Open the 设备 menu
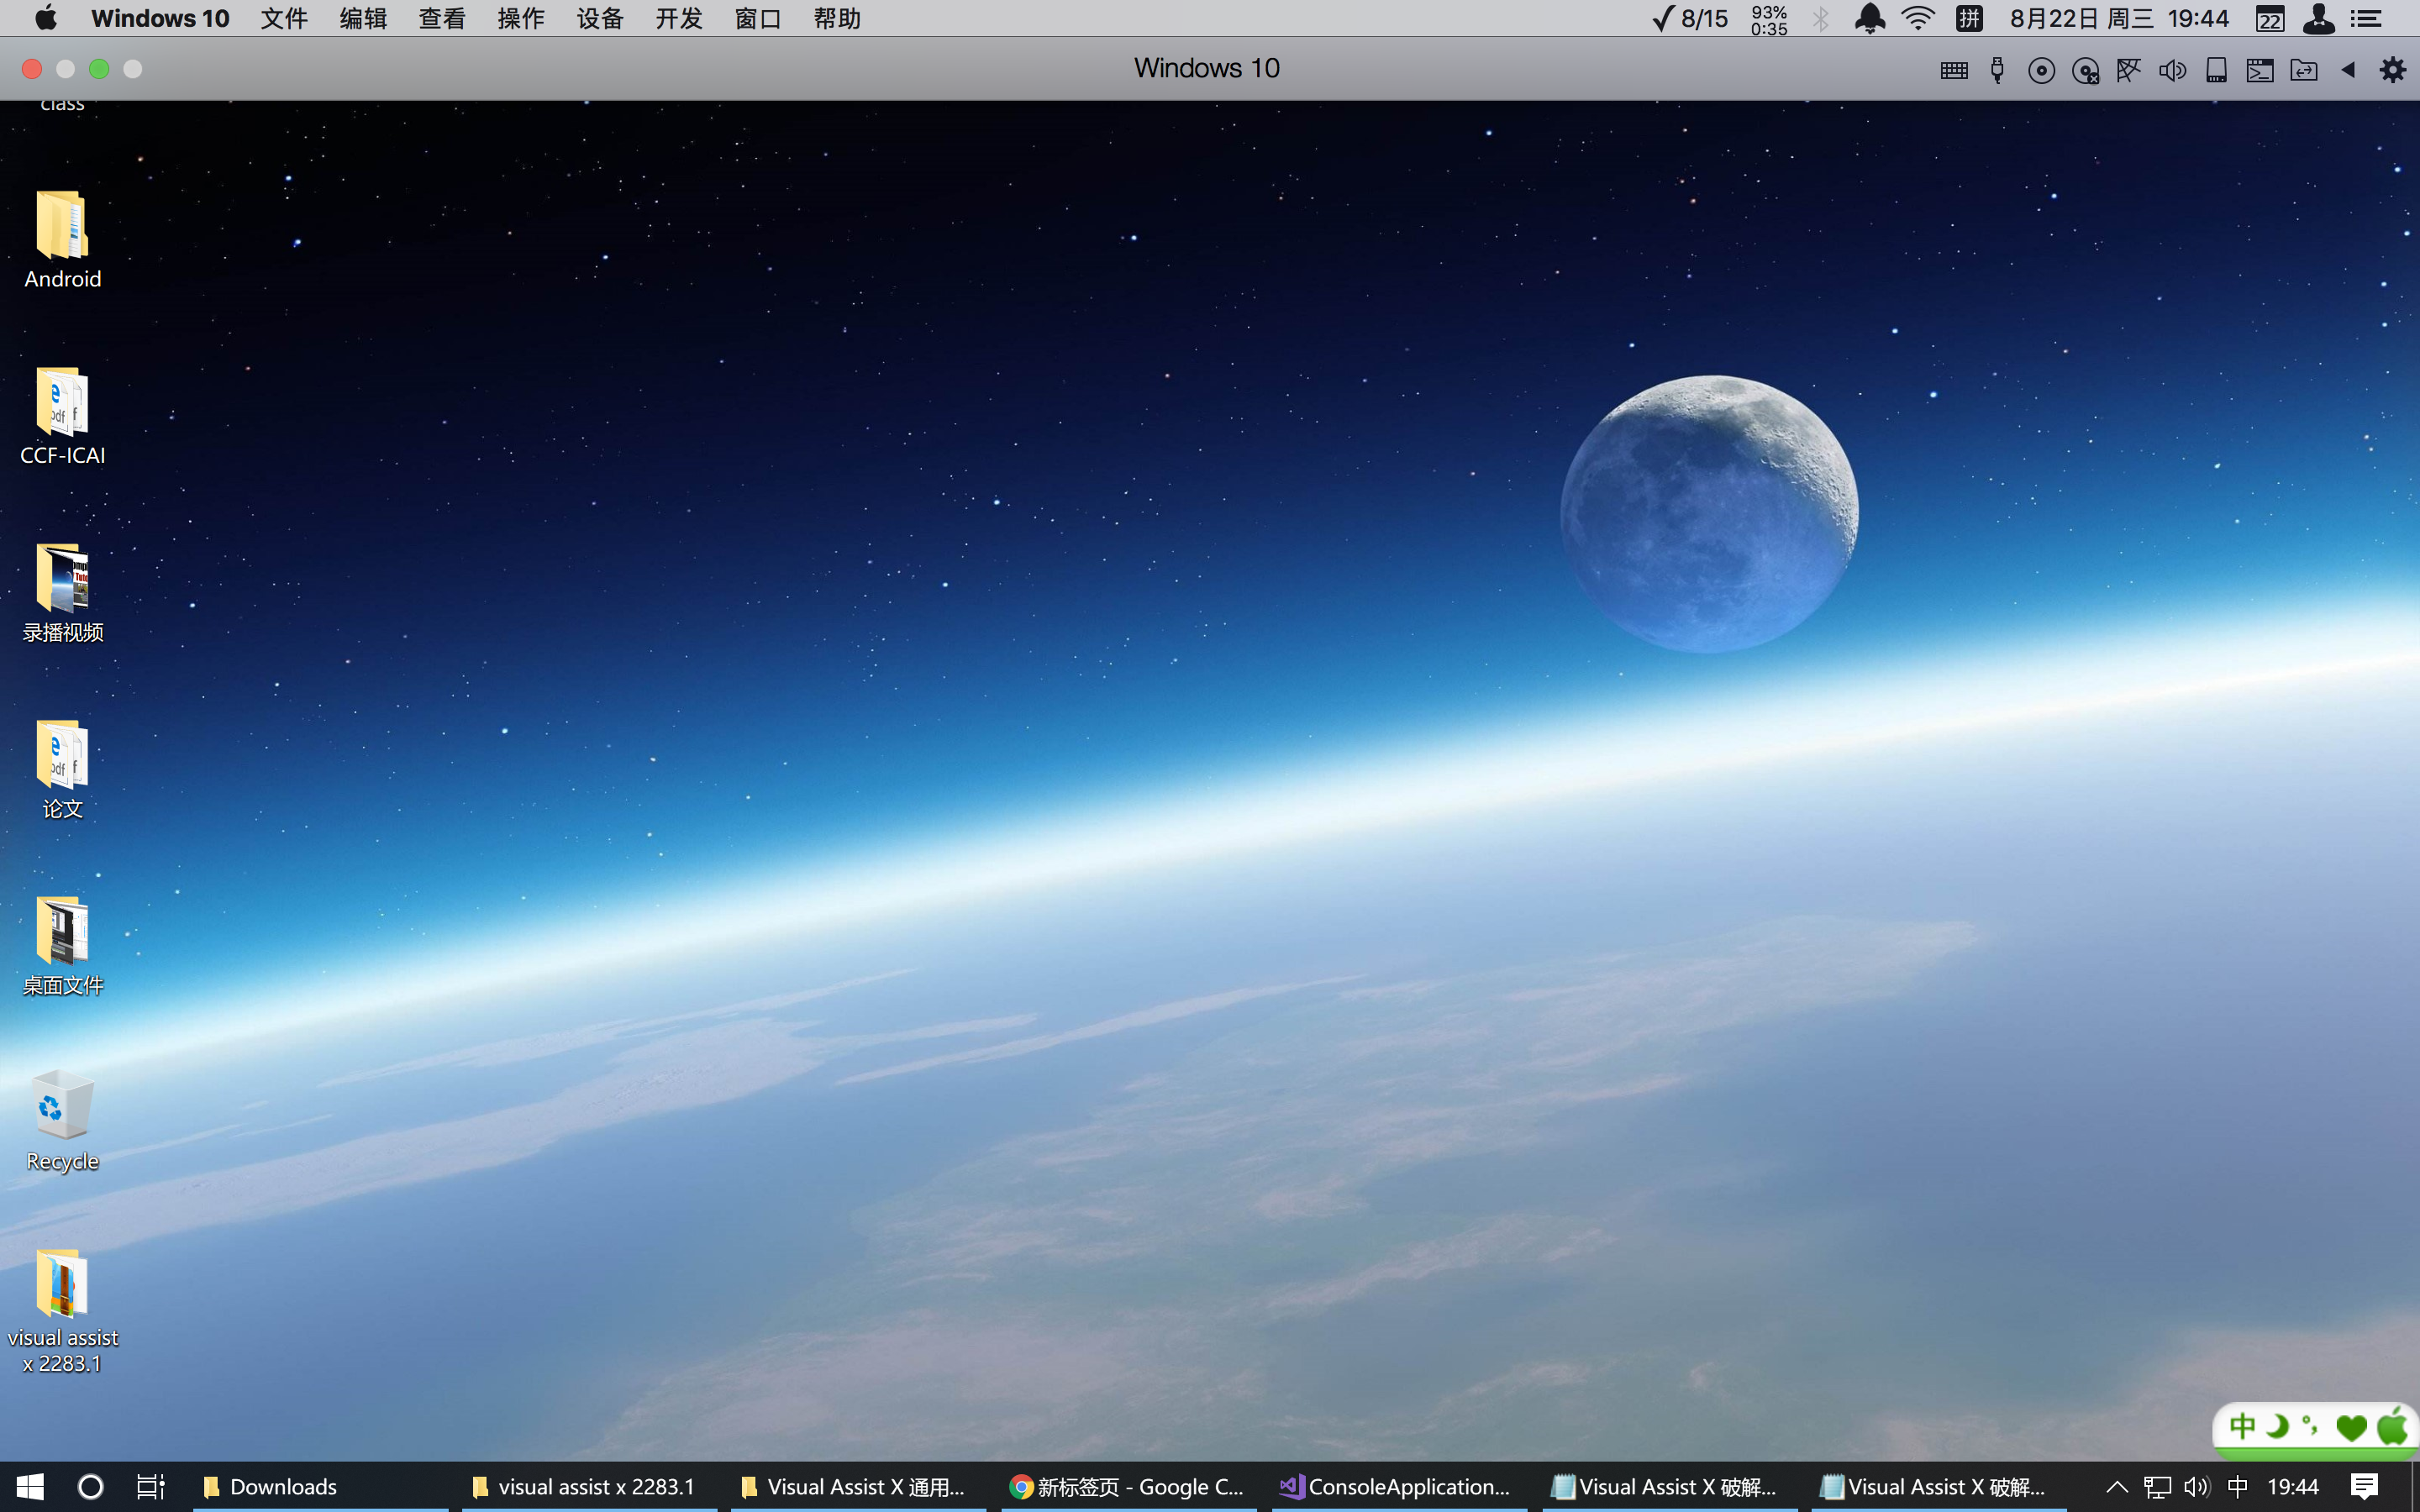The image size is (2420, 1512). (600, 19)
